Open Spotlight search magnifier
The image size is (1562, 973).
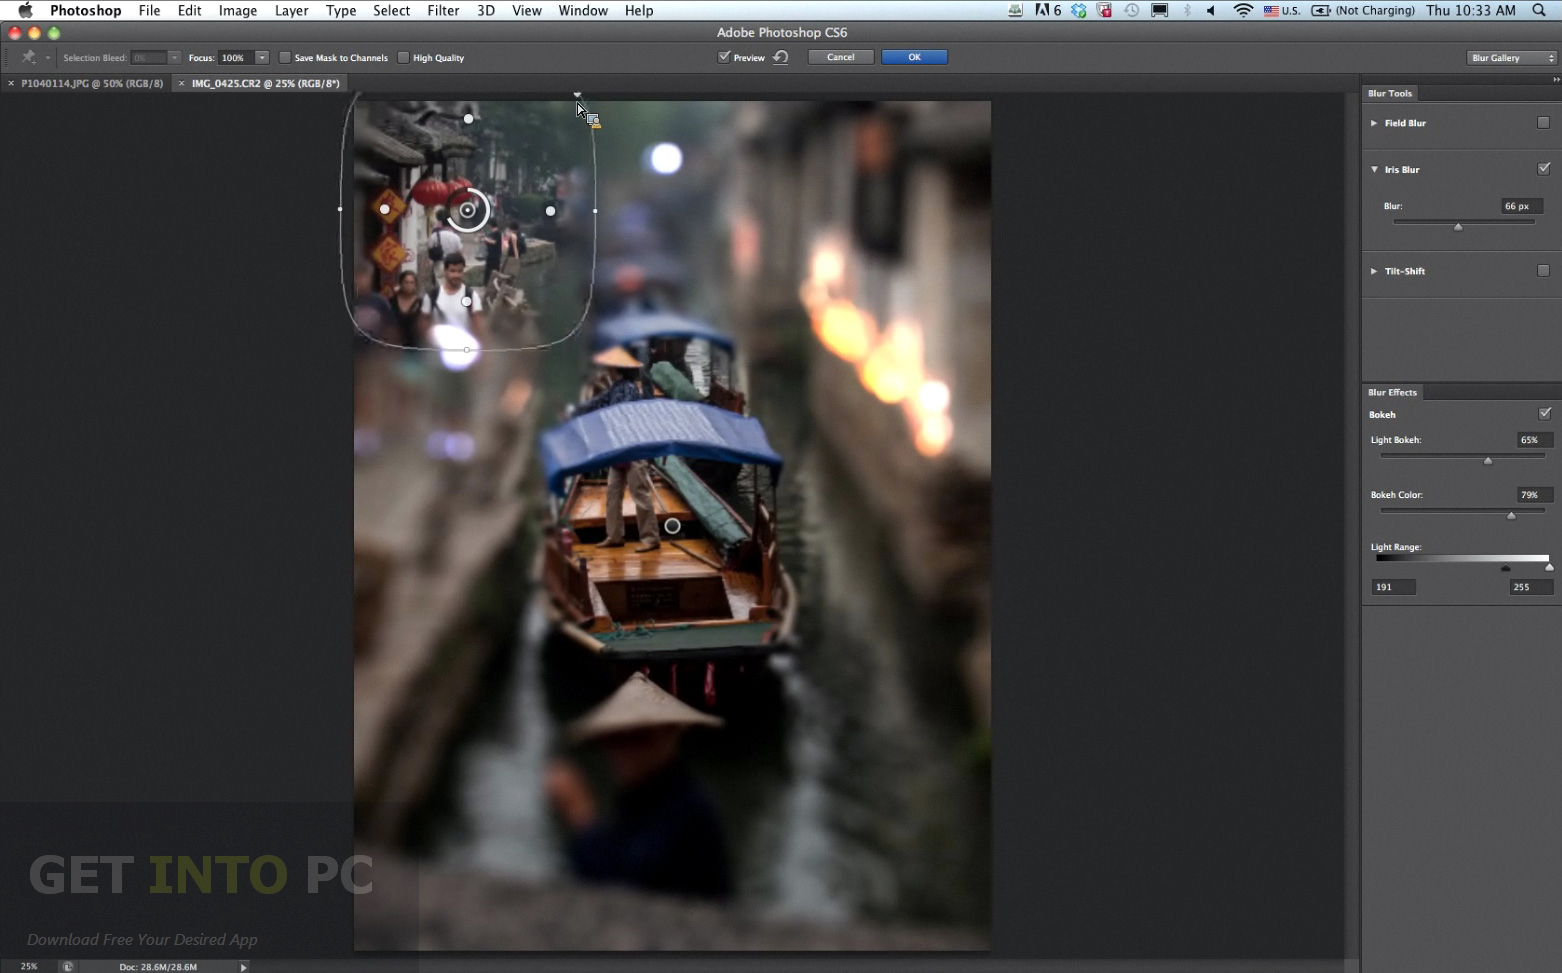coord(1539,10)
